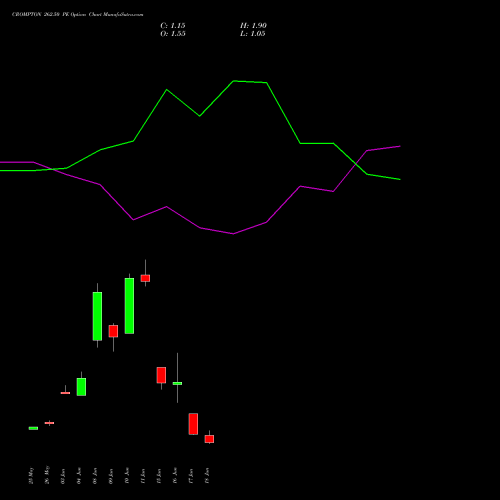Select the tiny red candle above 26 May
This screenshot has height=500, width=500.
point(49,423)
